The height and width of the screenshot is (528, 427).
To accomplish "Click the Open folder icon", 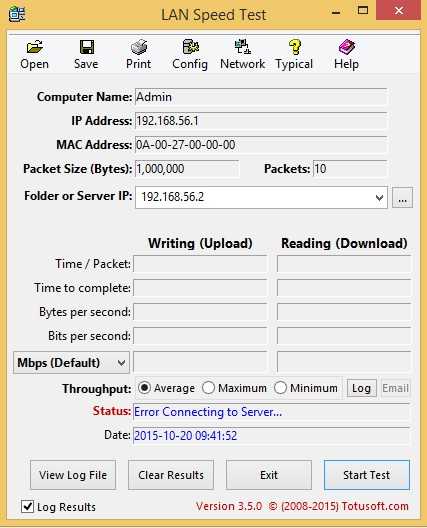I will (x=34, y=47).
